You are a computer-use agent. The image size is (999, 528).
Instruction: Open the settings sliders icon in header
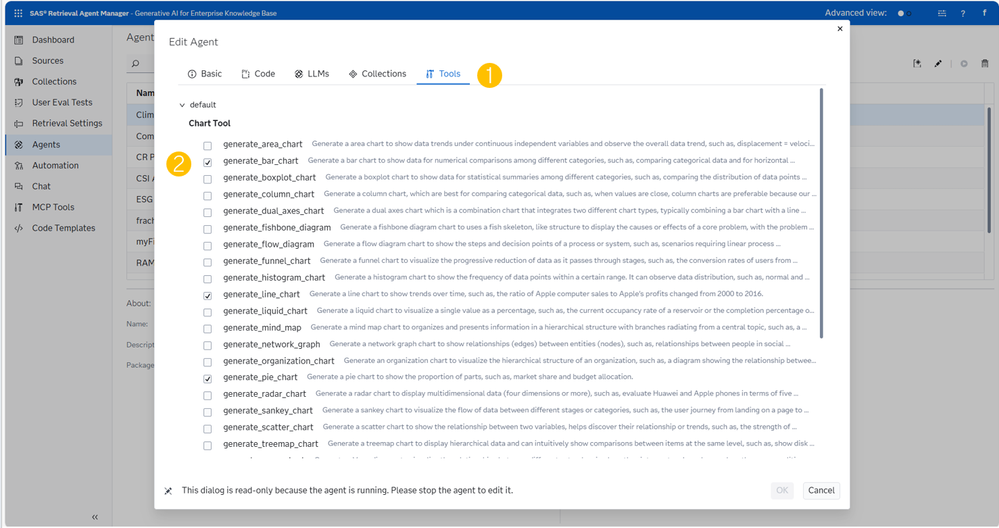point(942,13)
